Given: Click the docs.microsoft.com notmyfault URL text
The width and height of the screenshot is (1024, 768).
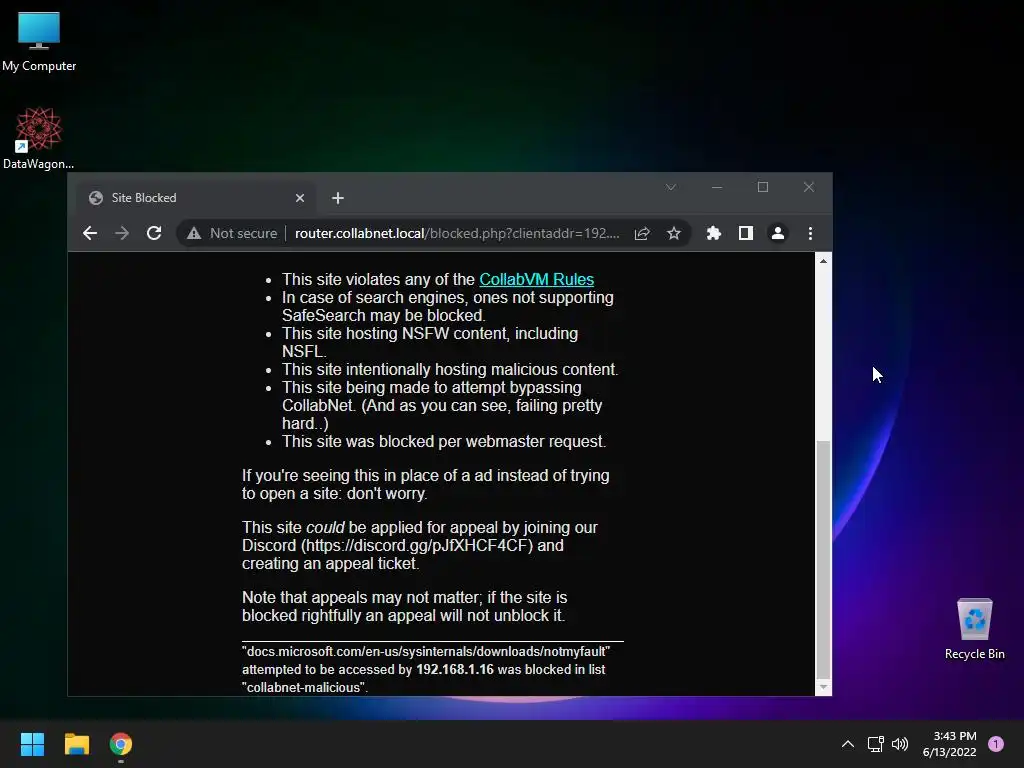Looking at the screenshot, I should point(426,652).
